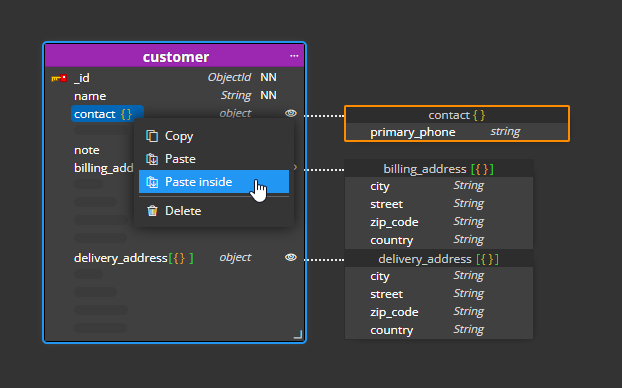Select the contact field in customer
The image size is (622, 388).
(107, 114)
